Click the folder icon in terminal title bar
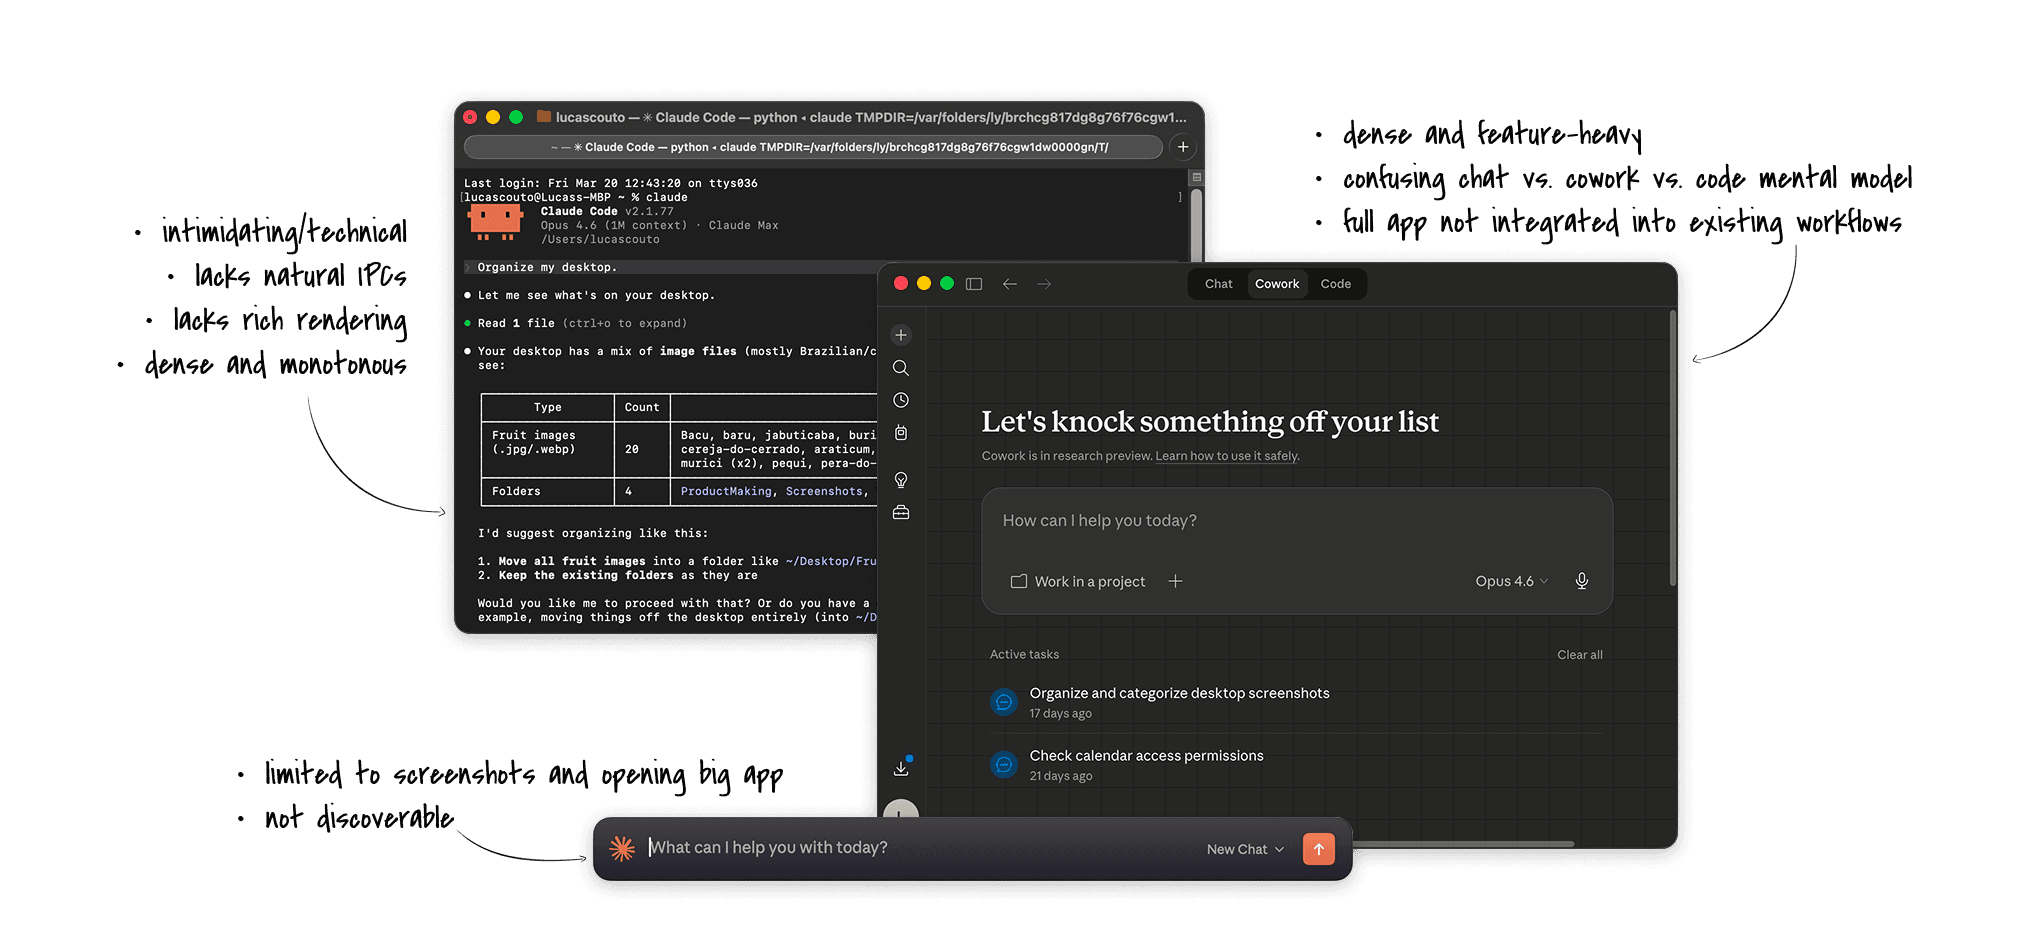2041x947 pixels. [544, 117]
